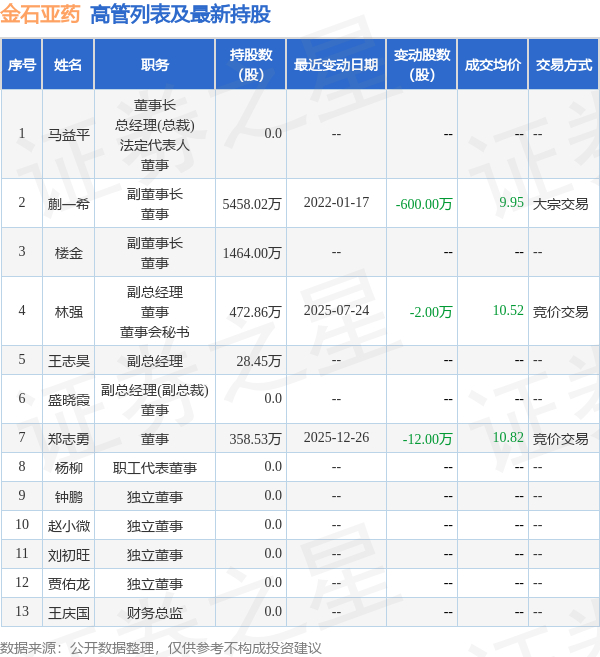The width and height of the screenshot is (600, 657).
Task: Click 竞价交易 in 郑志勇's row
Action: pyautogui.click(x=561, y=439)
